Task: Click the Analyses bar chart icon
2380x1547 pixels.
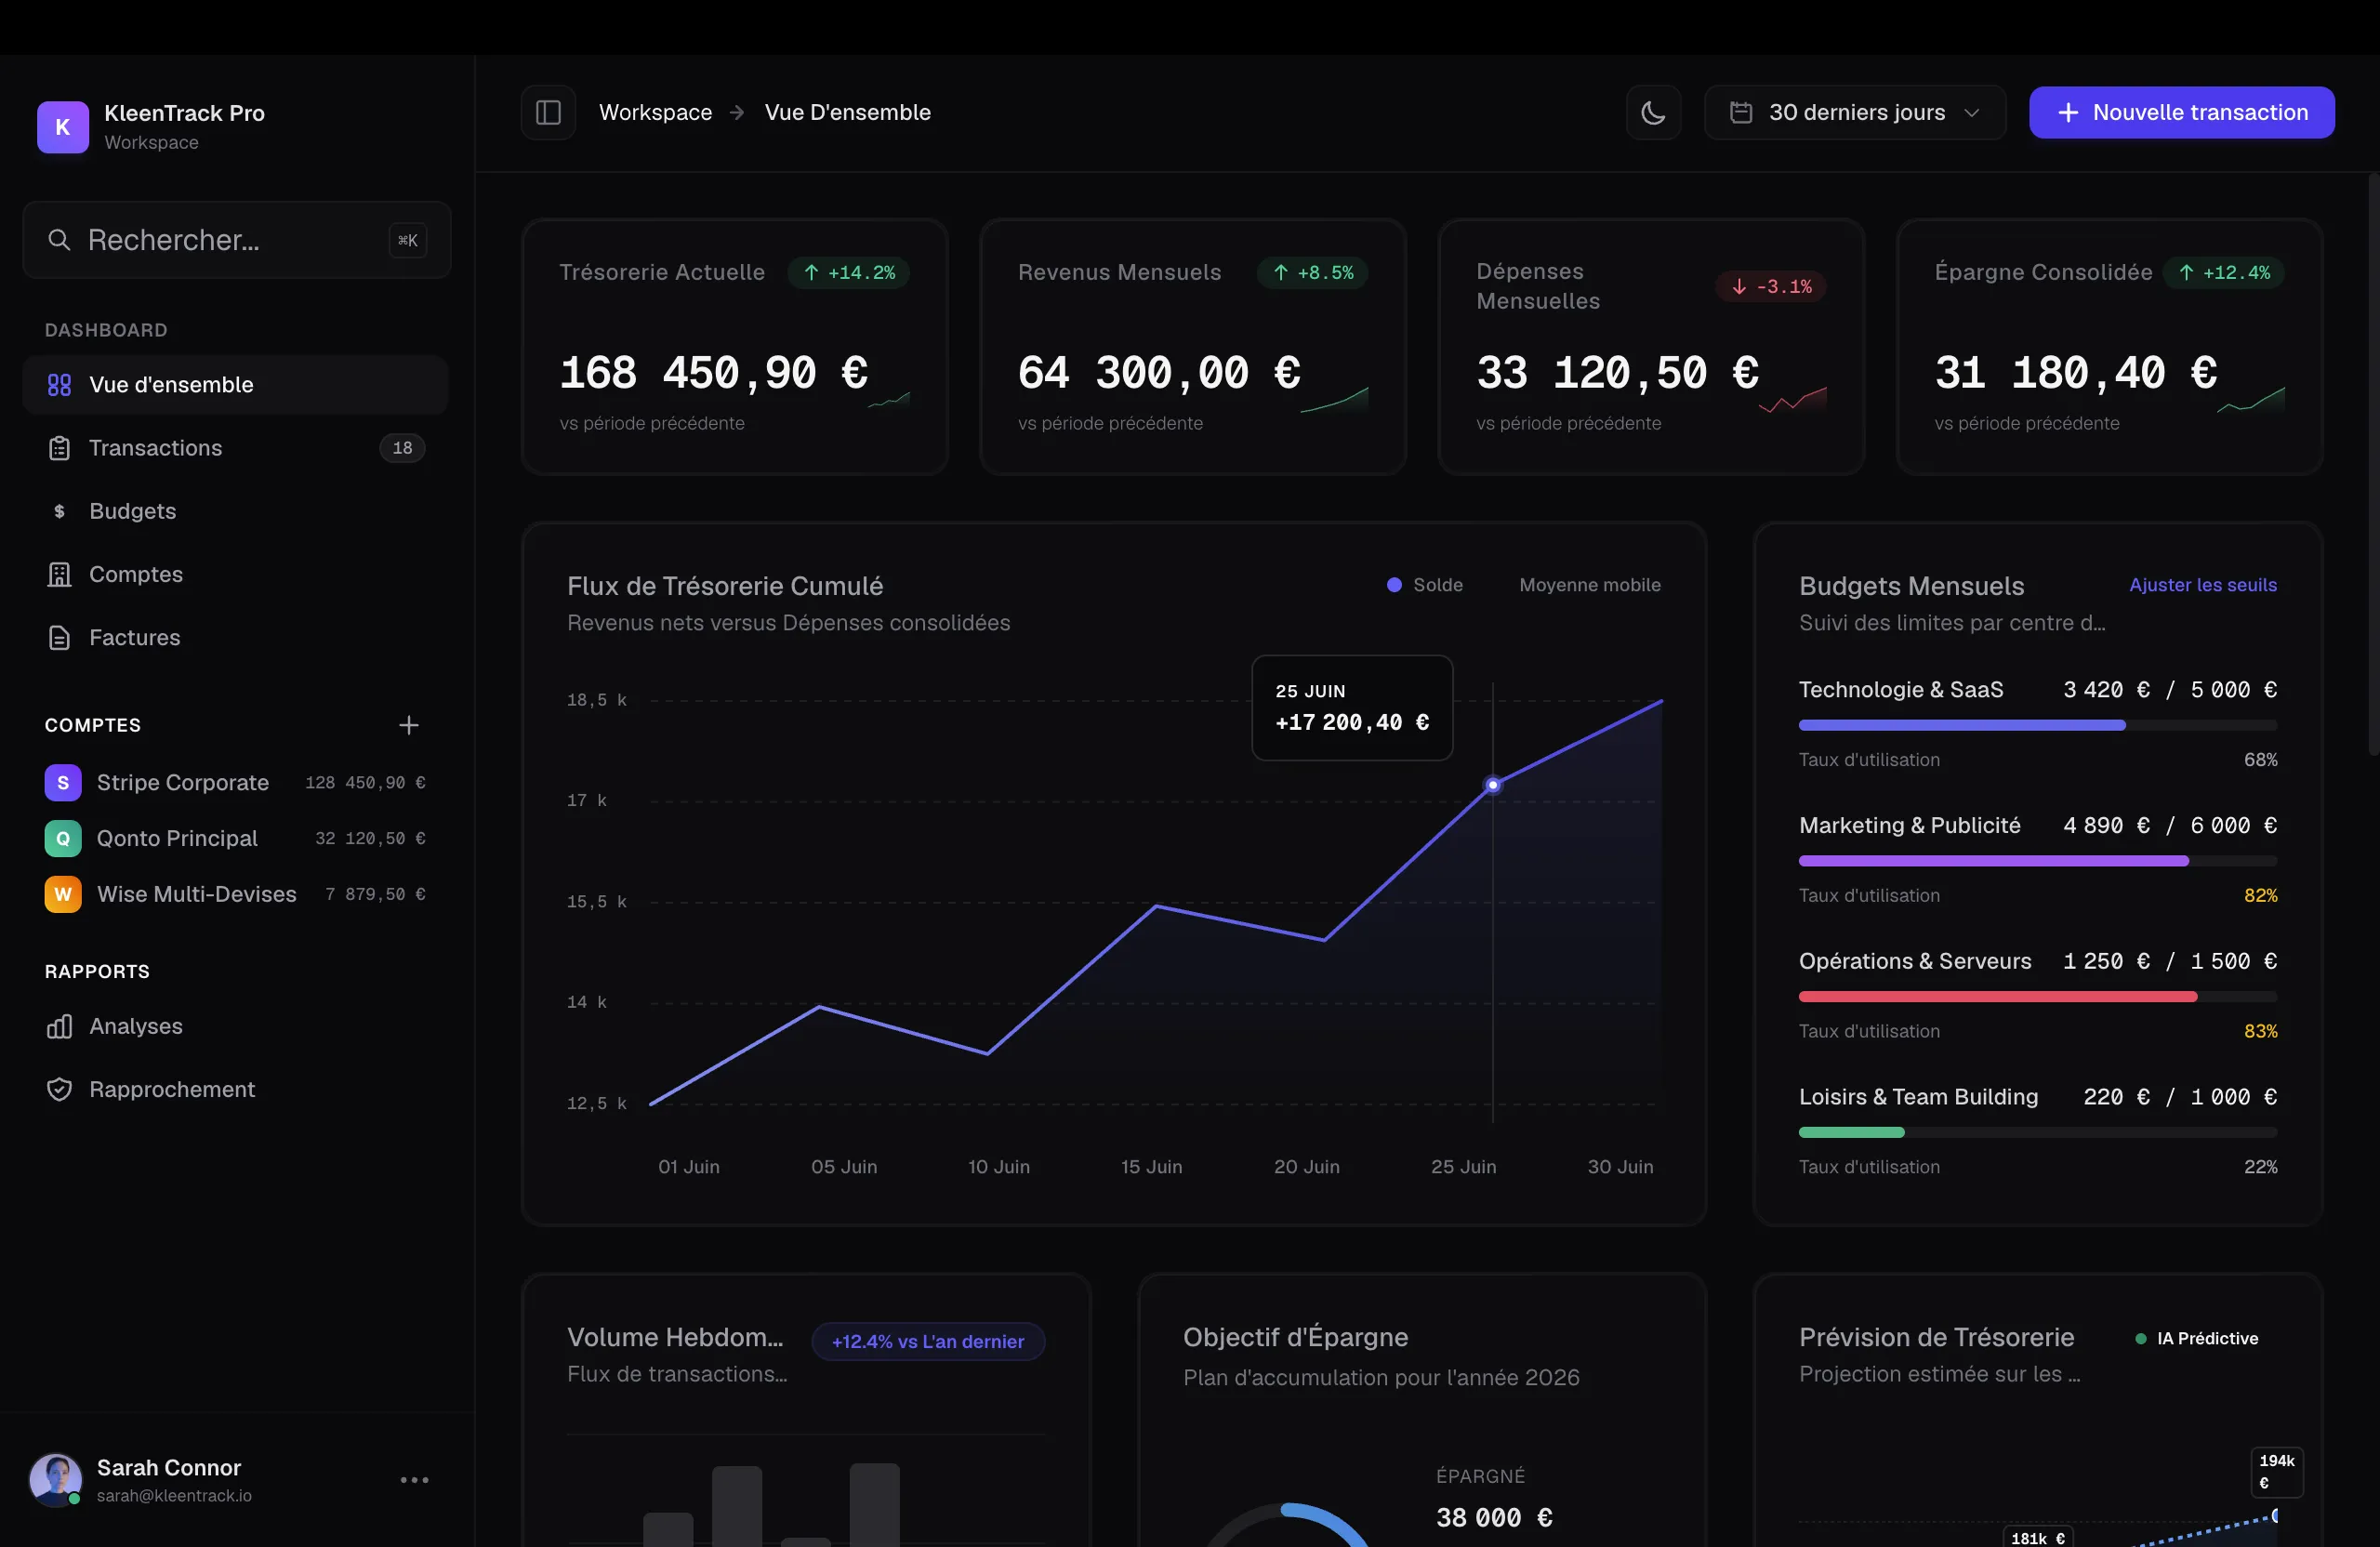Action: pyautogui.click(x=59, y=1026)
